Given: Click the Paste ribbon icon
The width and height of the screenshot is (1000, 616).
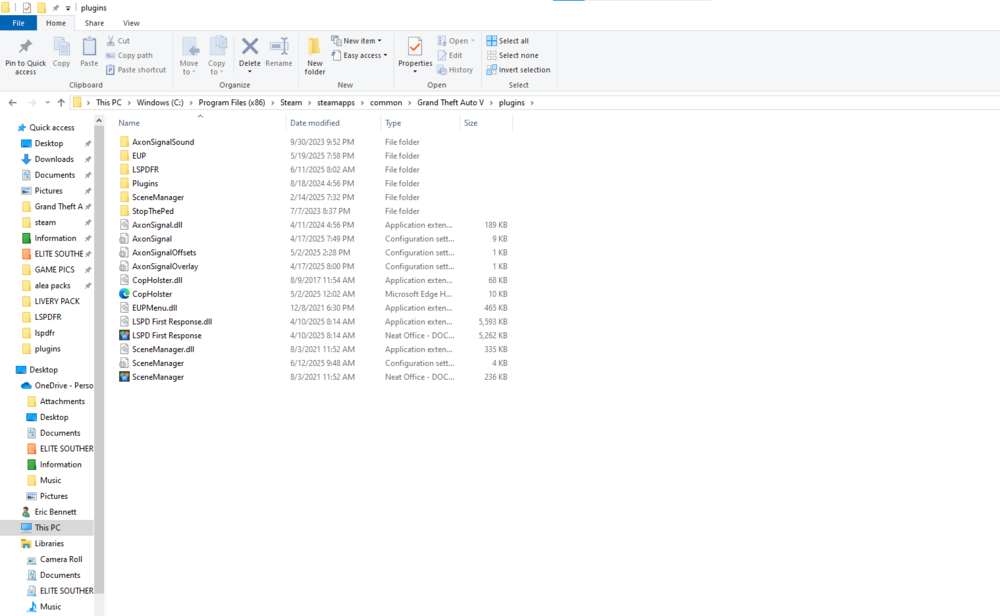Looking at the screenshot, I should coord(89,47).
